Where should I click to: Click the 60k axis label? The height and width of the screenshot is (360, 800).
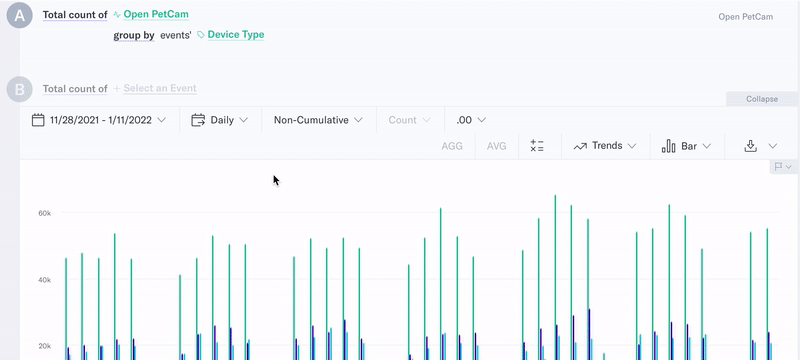point(45,213)
